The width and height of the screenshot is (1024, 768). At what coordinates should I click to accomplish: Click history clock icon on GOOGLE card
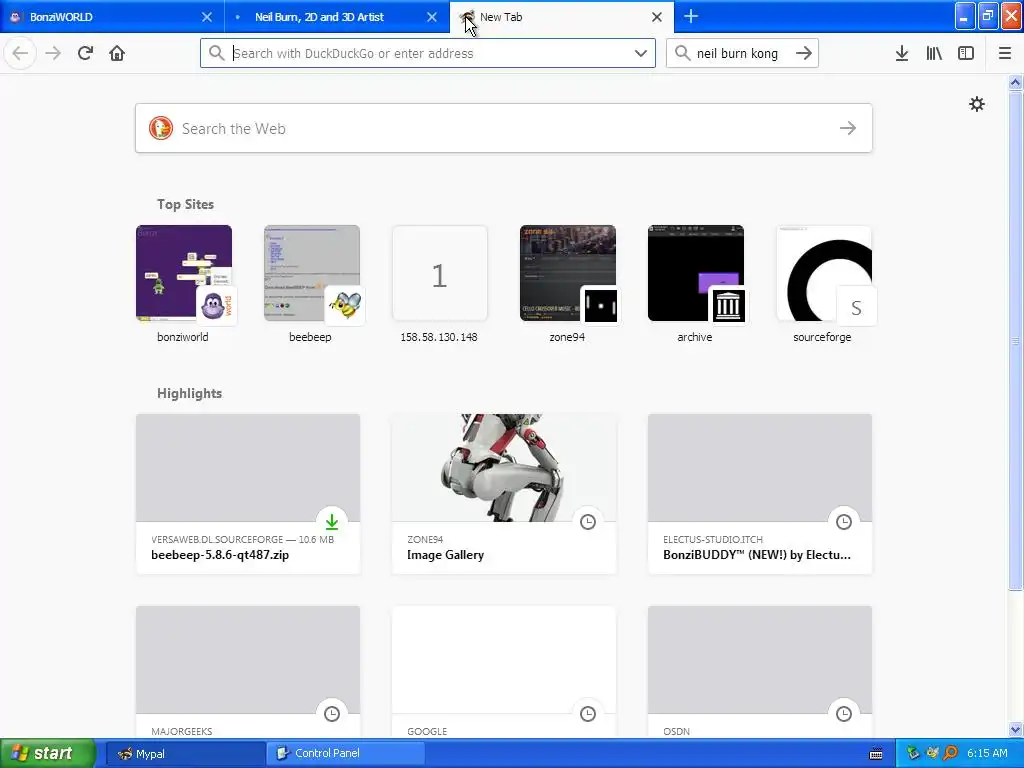point(588,713)
